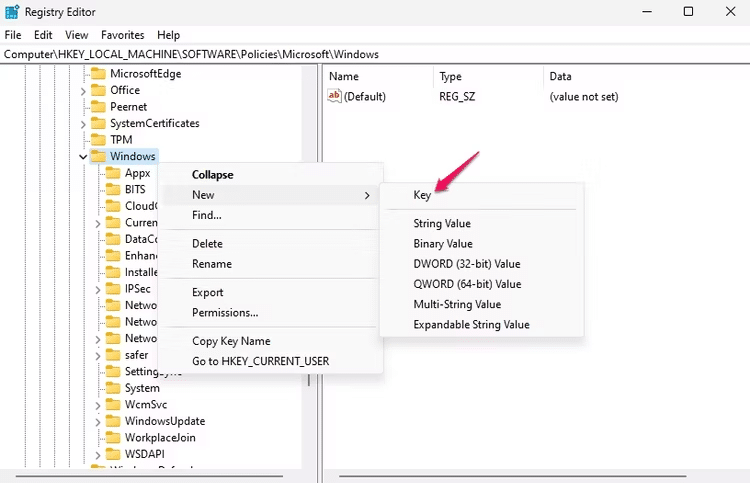The height and width of the screenshot is (483, 750).
Task: Choose Key from the New submenu
Action: click(422, 195)
